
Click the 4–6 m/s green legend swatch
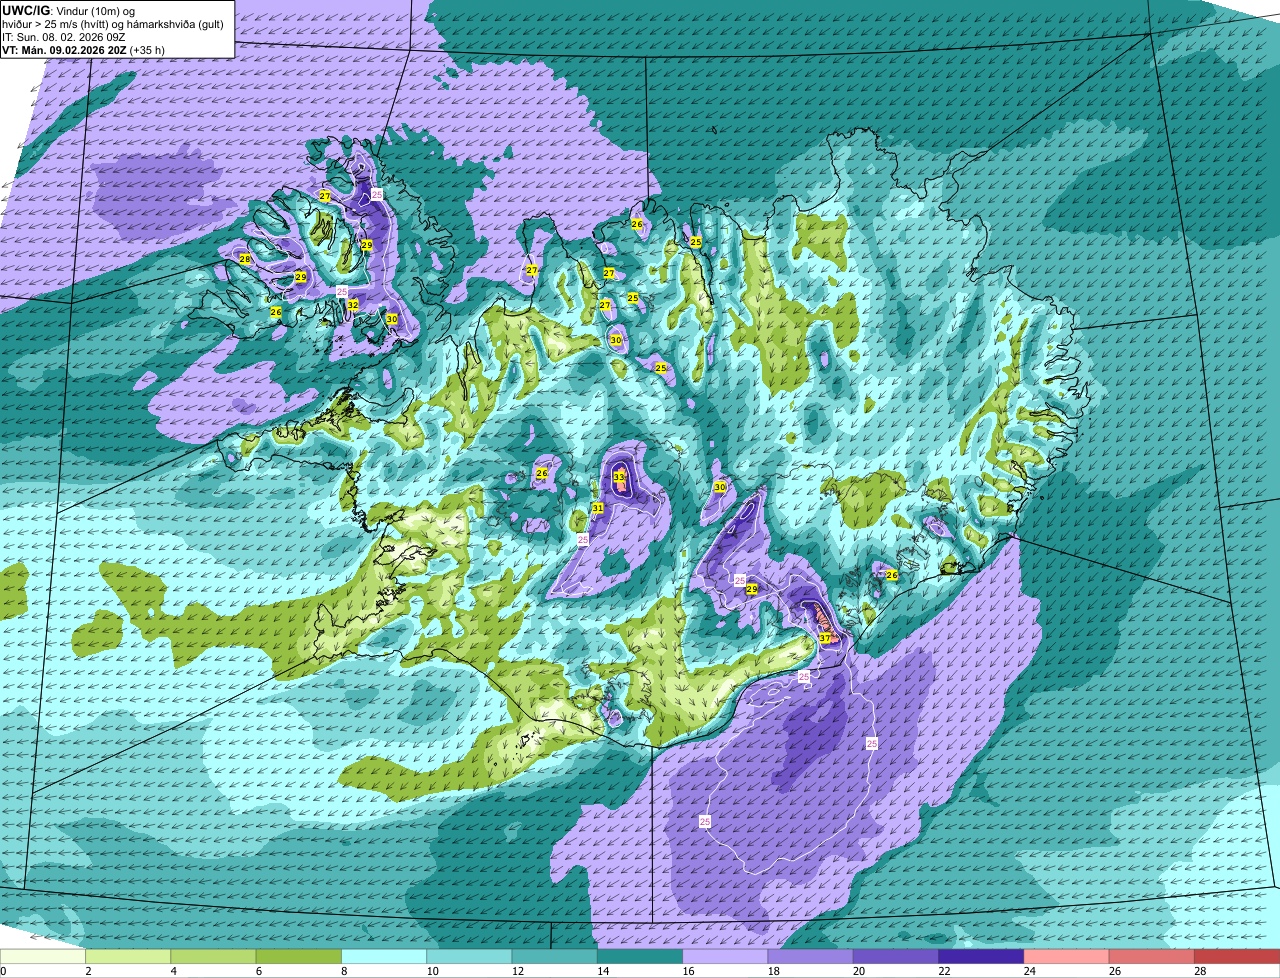coord(213,956)
